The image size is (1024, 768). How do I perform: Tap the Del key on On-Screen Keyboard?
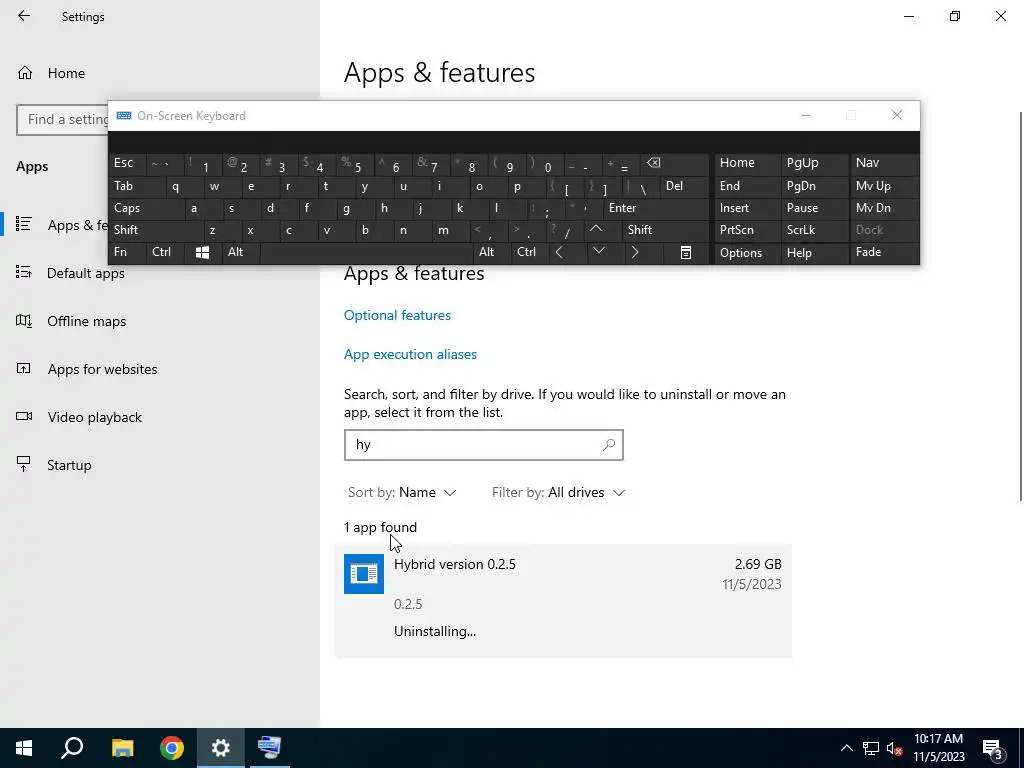tap(684, 186)
